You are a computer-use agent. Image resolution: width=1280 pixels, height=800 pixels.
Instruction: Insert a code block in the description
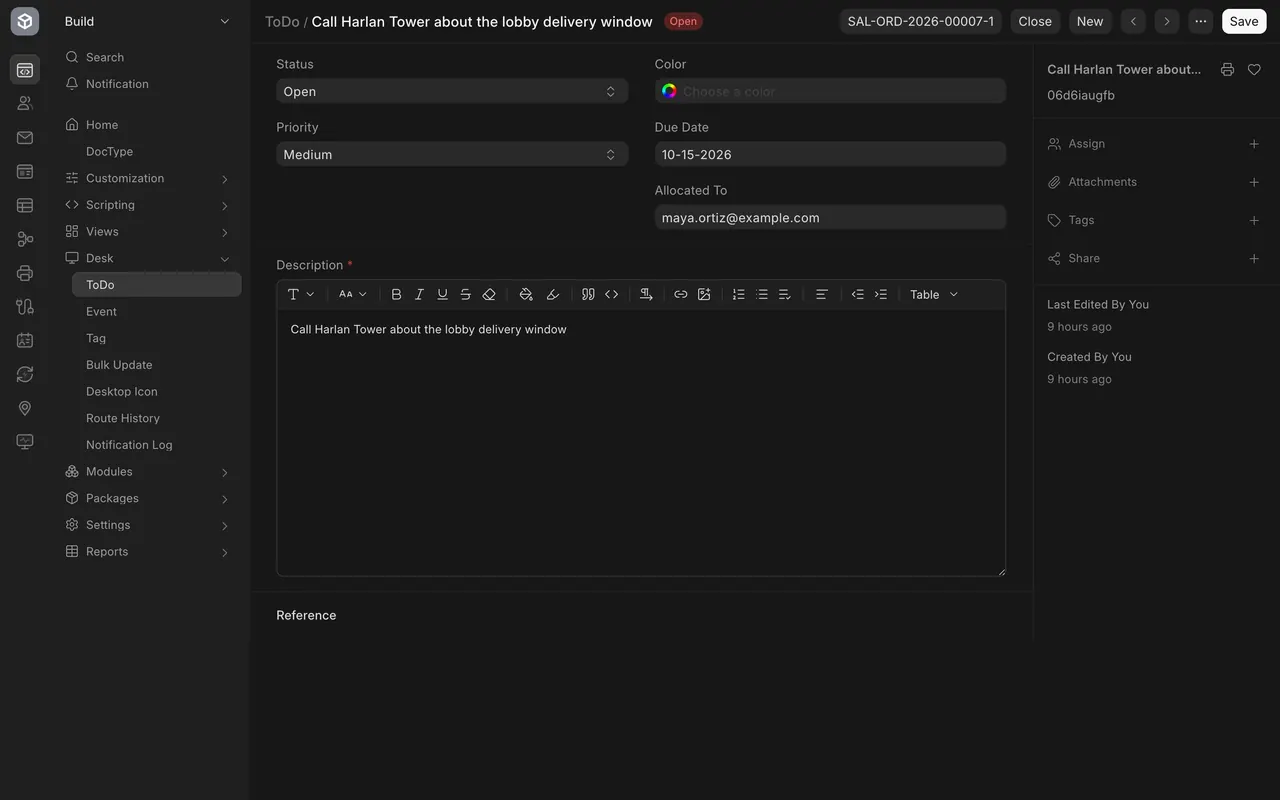(x=612, y=295)
